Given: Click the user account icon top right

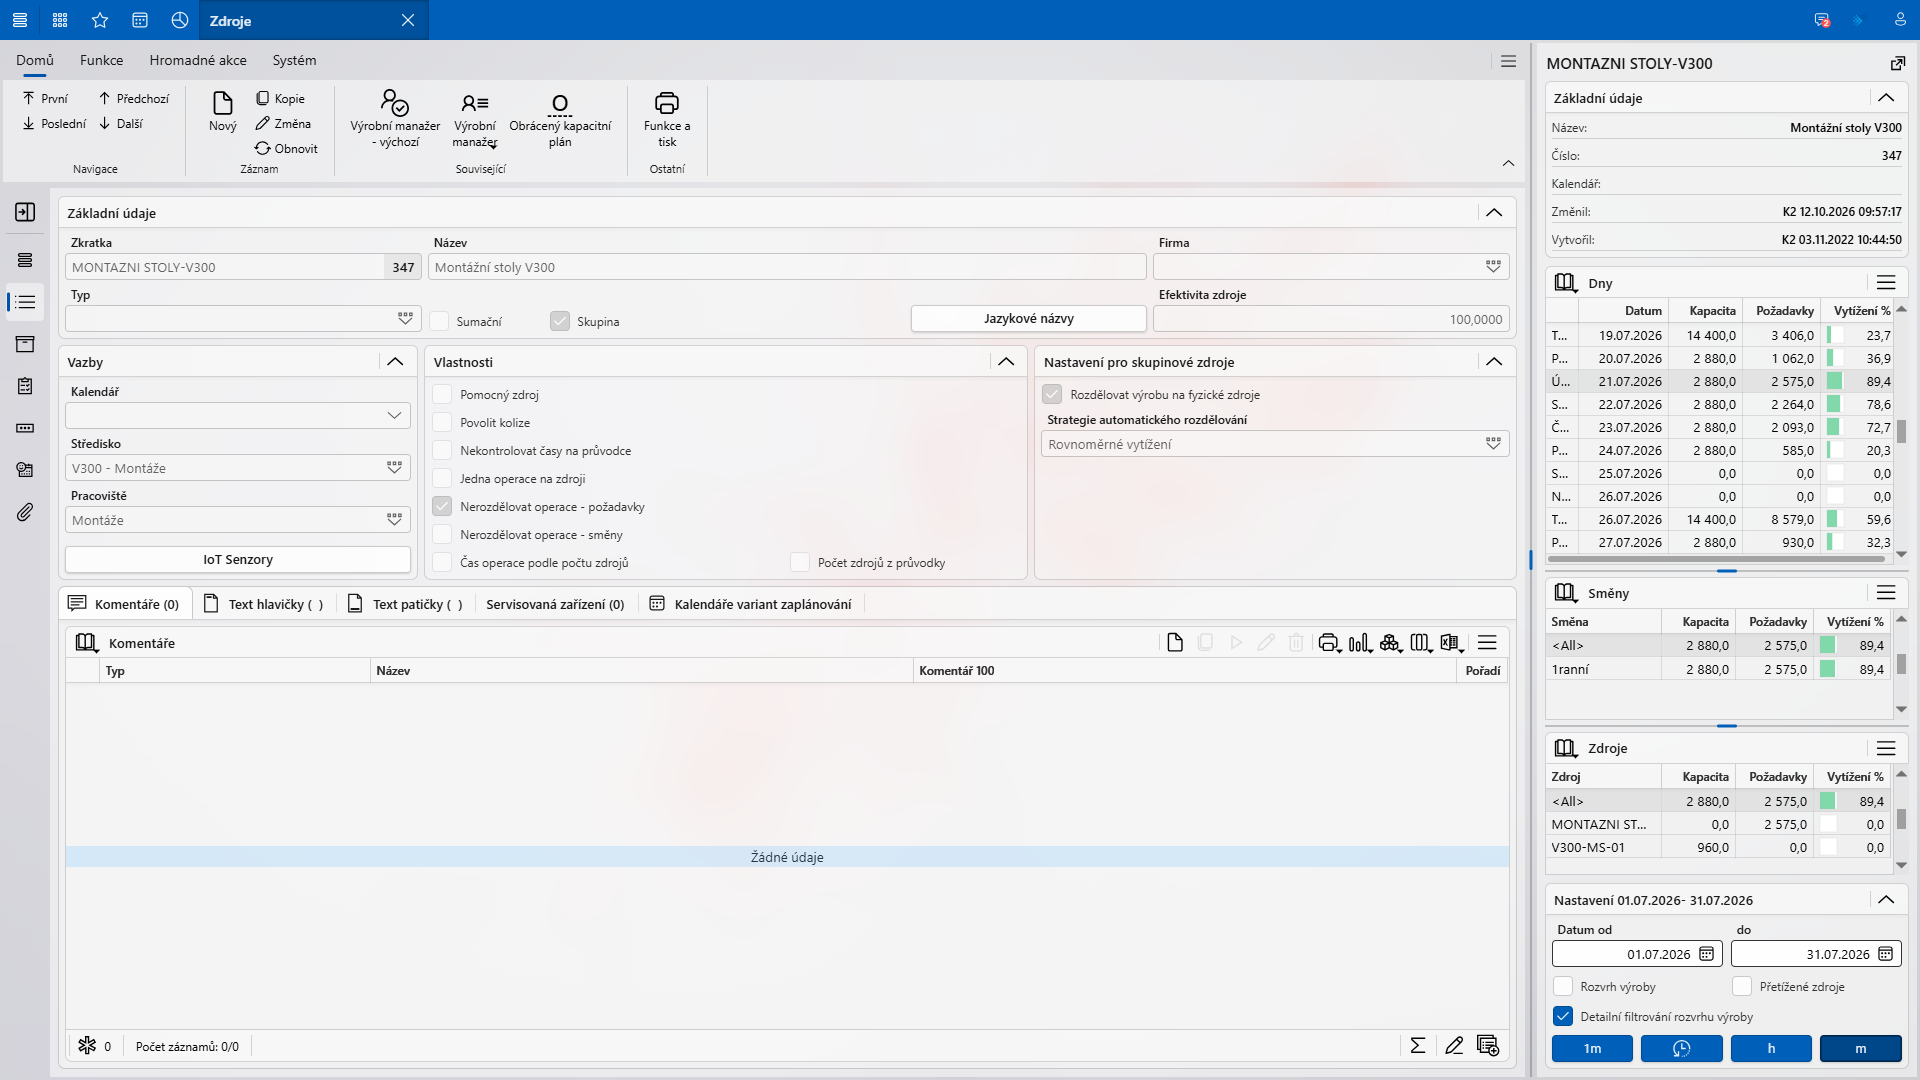Looking at the screenshot, I should 1899,20.
